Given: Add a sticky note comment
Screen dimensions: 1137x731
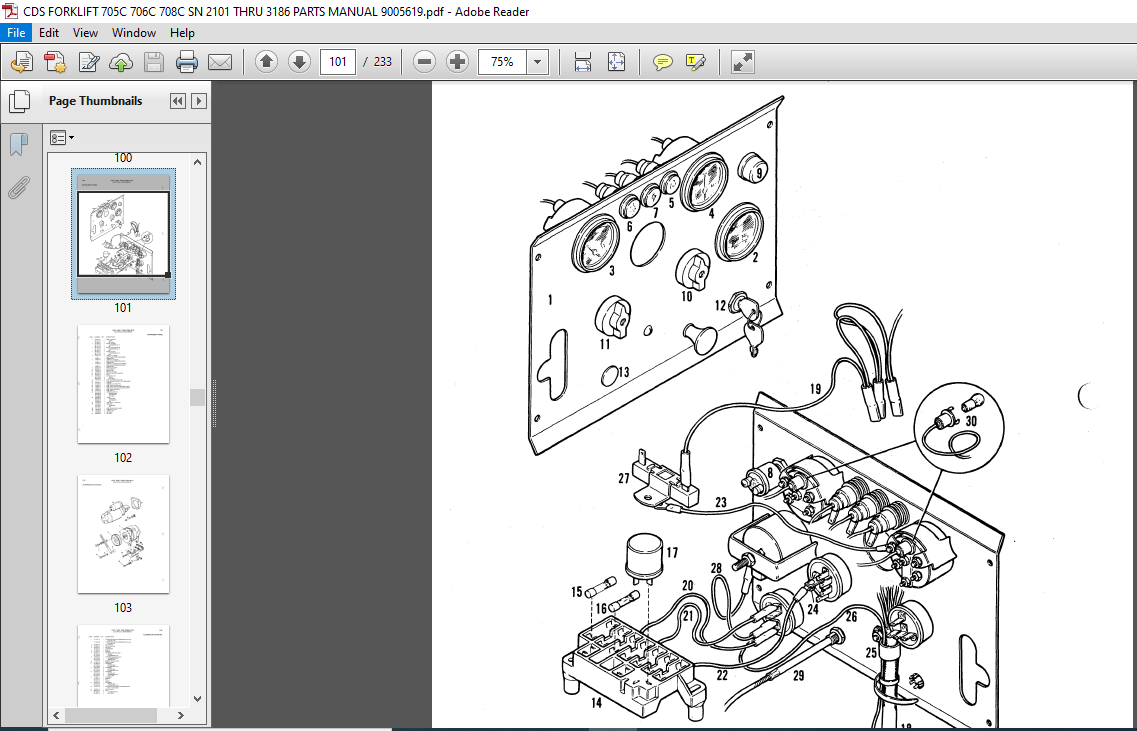Looking at the screenshot, I should pos(662,62).
